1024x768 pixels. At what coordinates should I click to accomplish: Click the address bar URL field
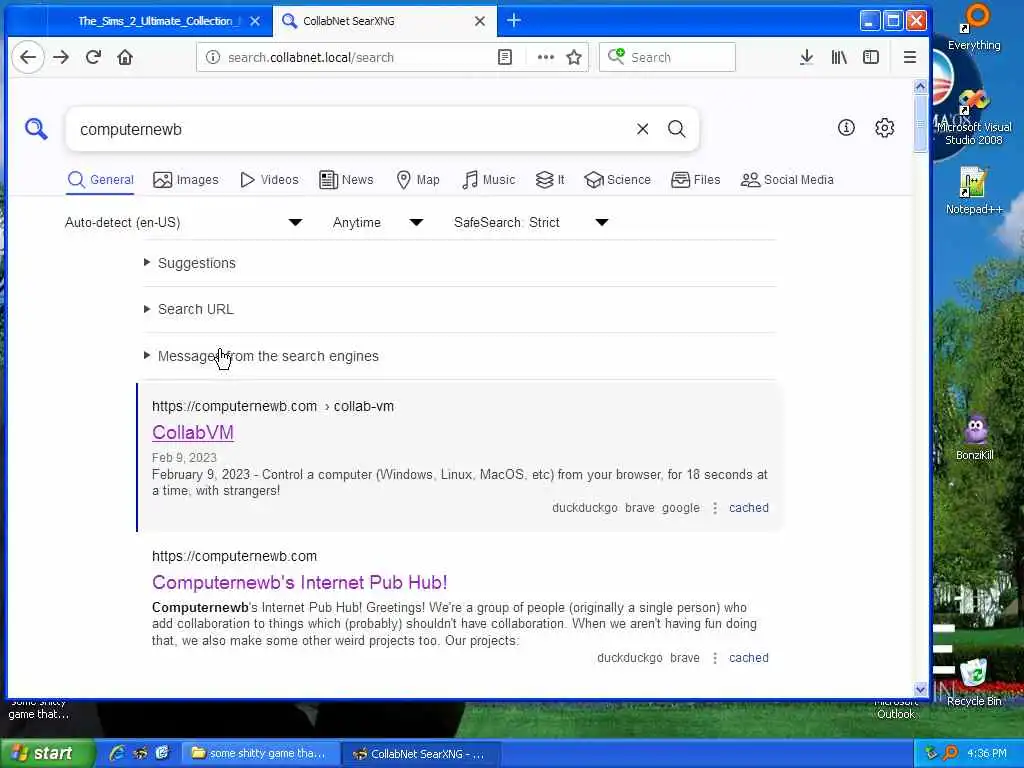click(359, 57)
